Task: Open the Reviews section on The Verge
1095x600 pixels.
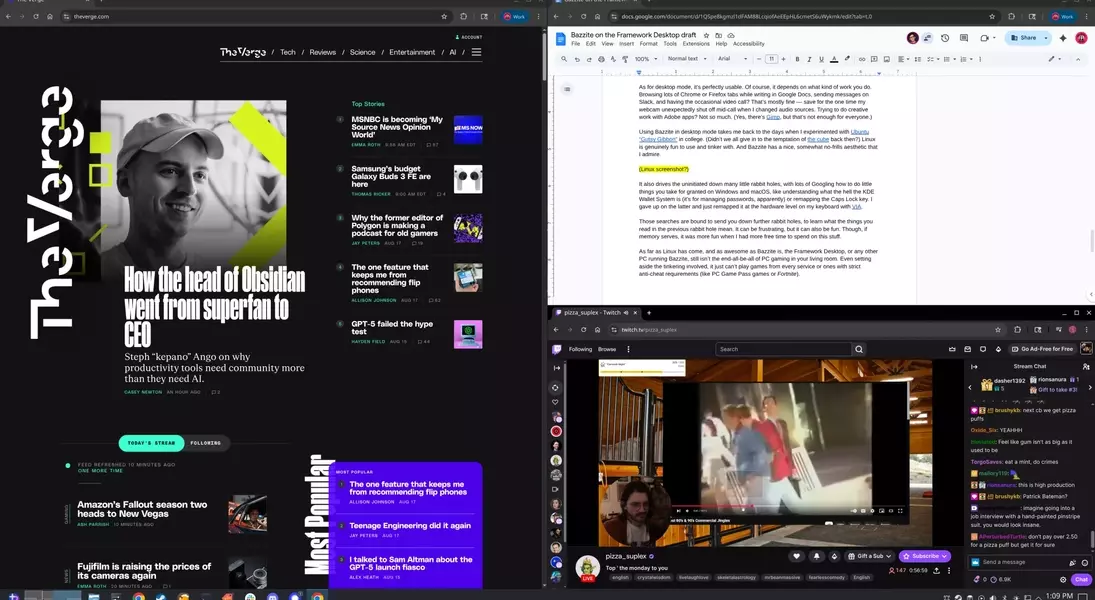Action: [322, 52]
